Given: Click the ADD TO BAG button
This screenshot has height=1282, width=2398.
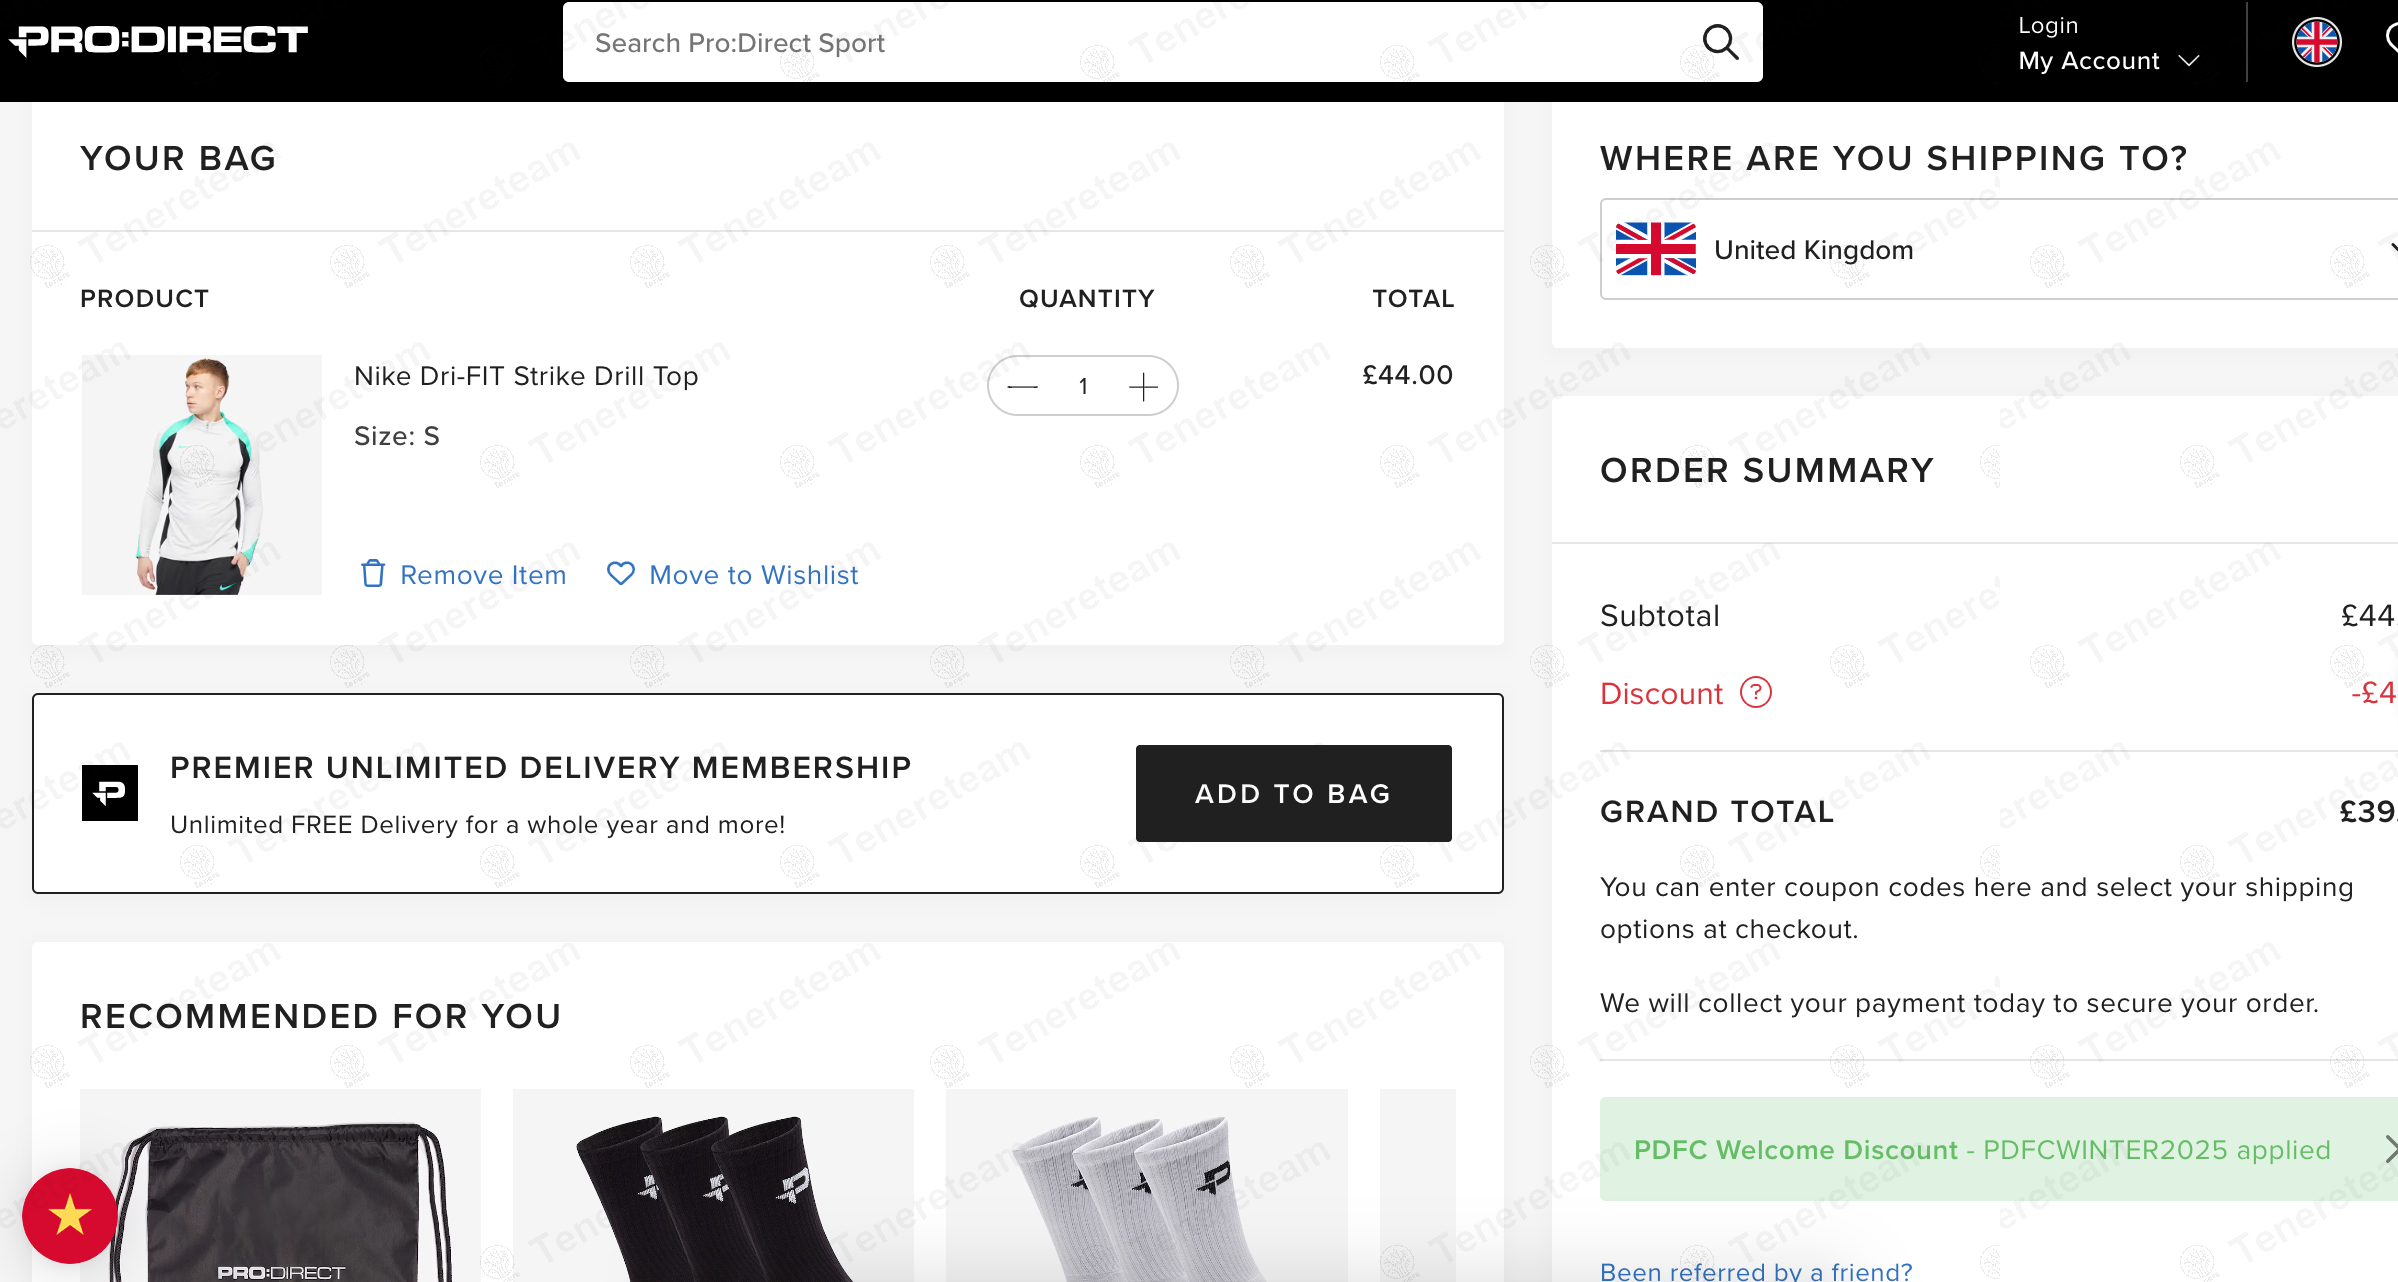Looking at the screenshot, I should coord(1292,792).
